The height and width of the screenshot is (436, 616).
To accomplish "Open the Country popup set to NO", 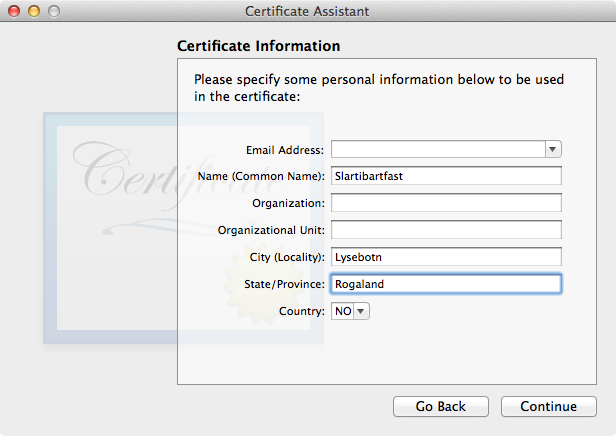I will coord(350,311).
